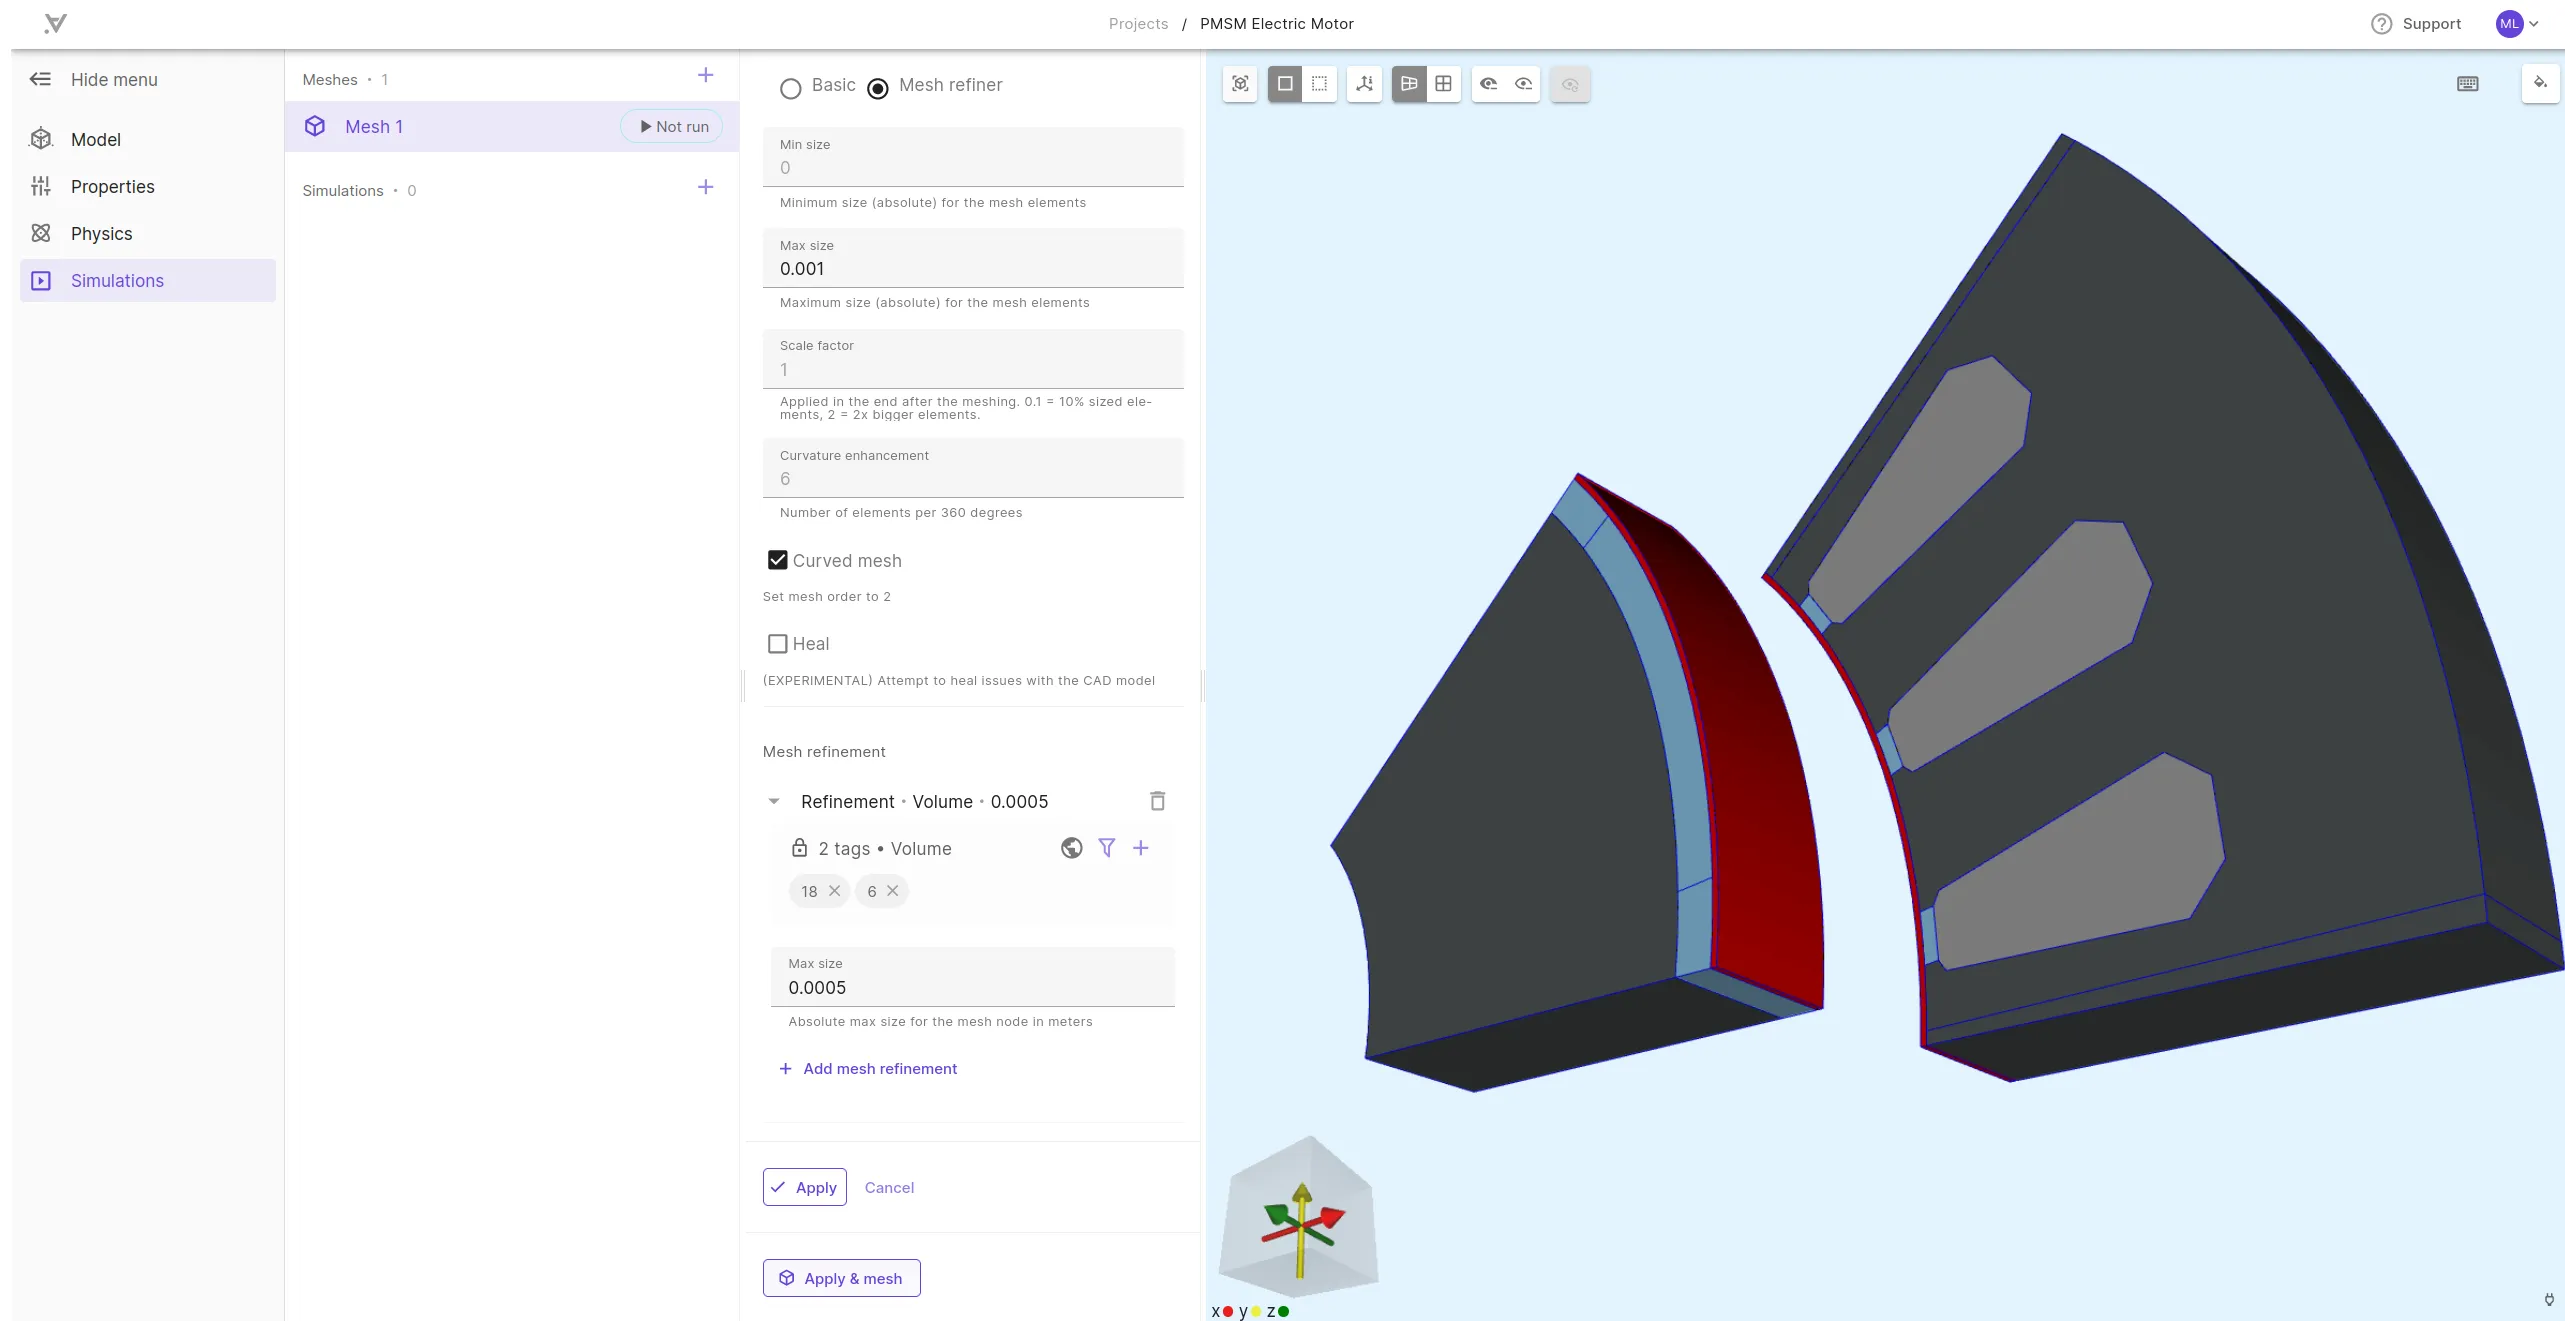Screen dimensions: 2565x1321
Task: Click the fit-view cube icon in viewer toolbar
Action: [x=1240, y=84]
